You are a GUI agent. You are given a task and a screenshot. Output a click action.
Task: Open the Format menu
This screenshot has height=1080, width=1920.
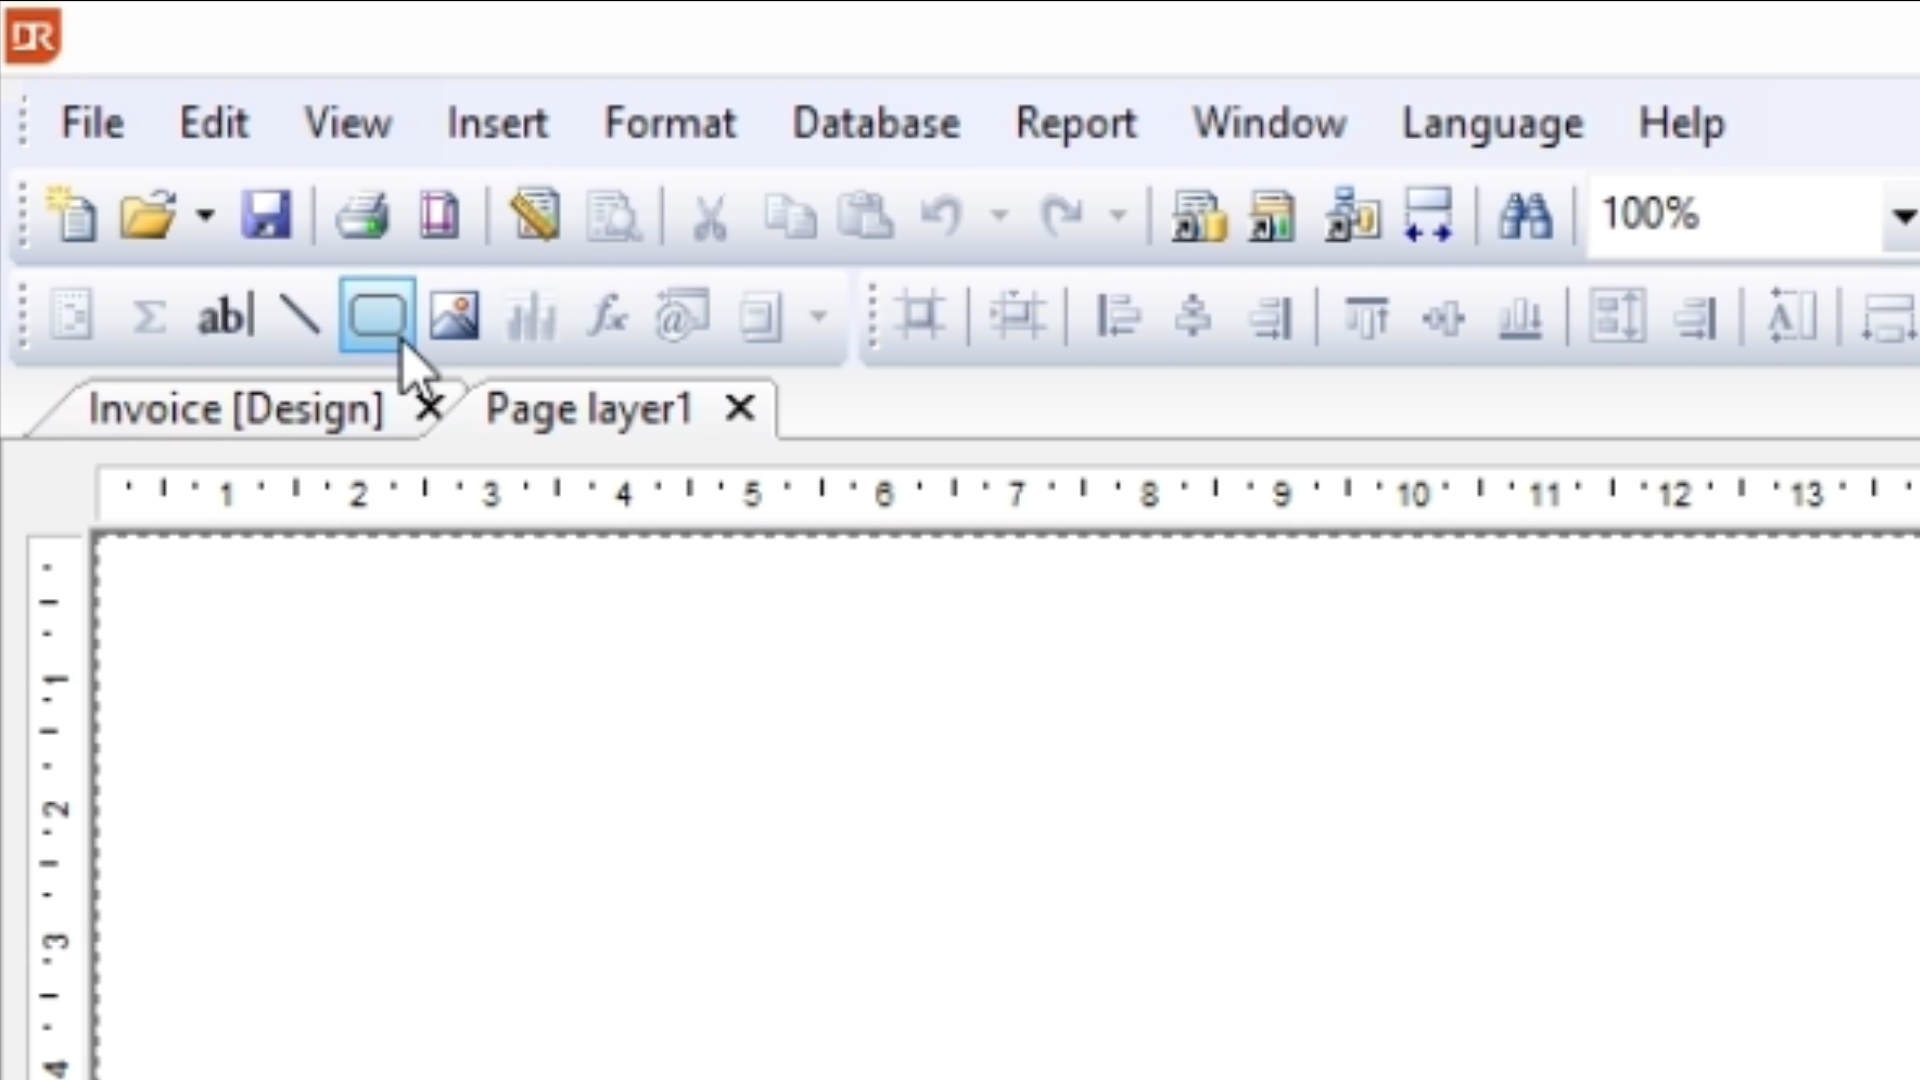point(670,123)
